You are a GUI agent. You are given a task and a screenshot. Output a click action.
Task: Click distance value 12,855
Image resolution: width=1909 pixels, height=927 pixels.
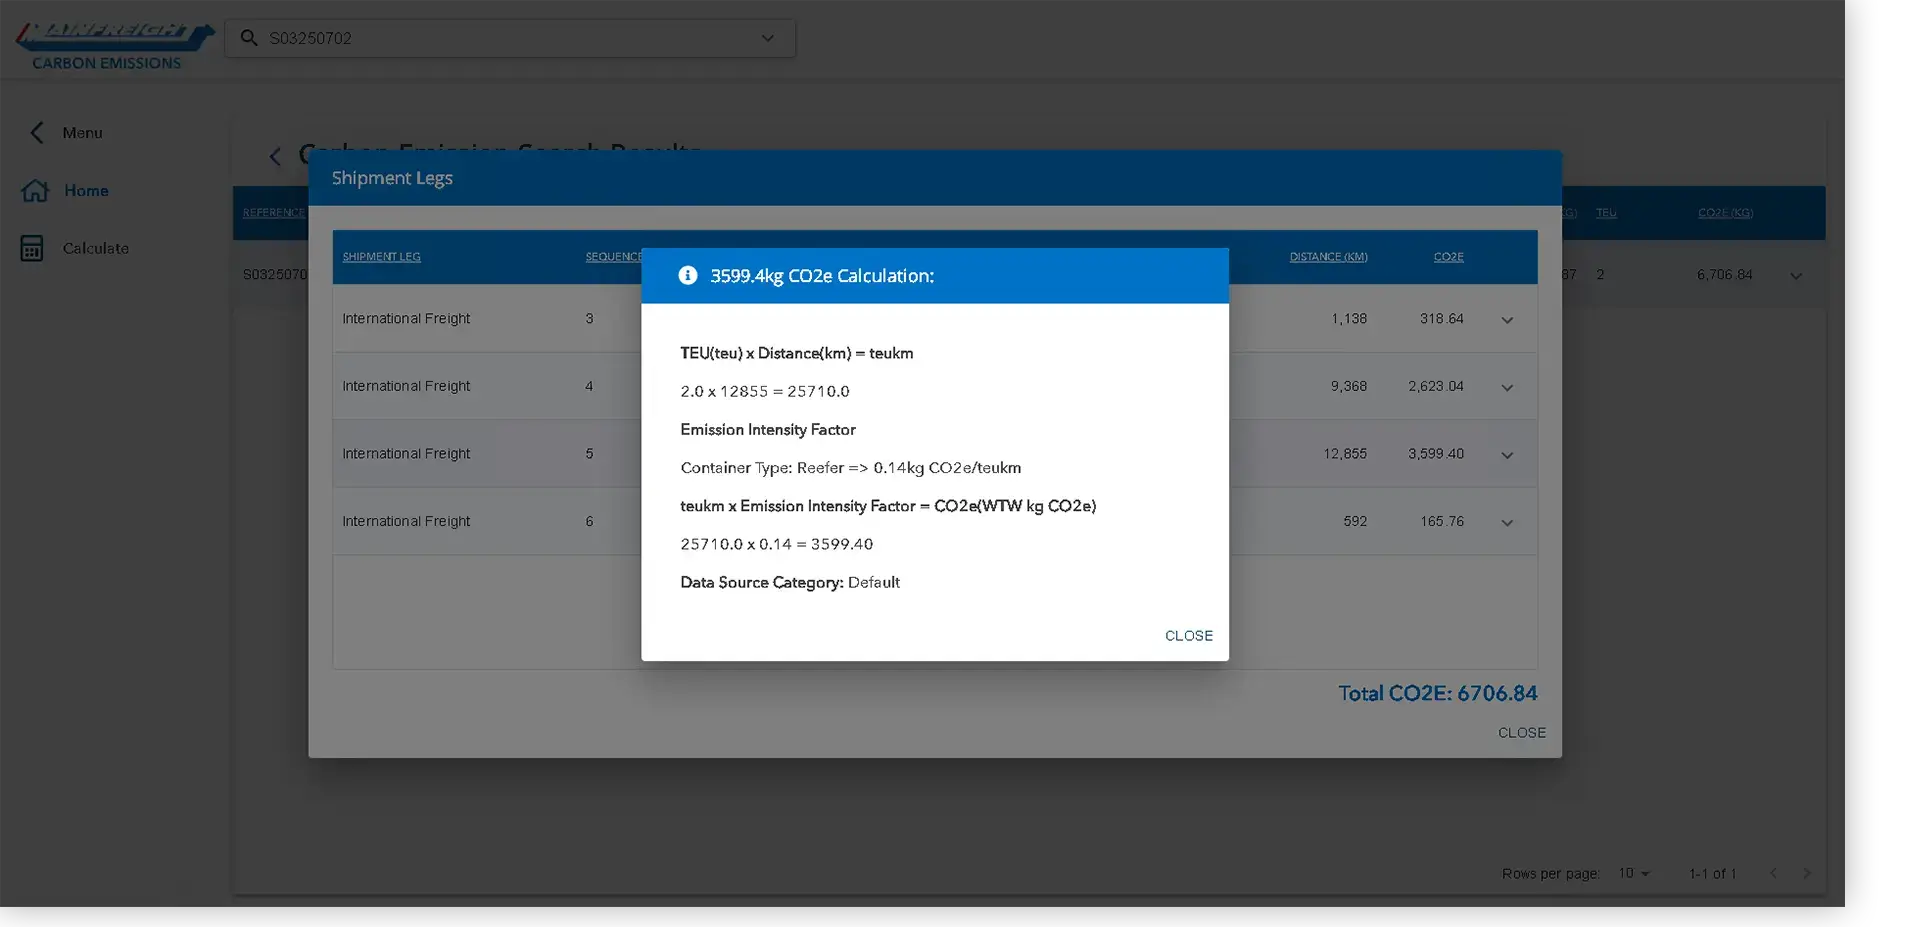(x=1345, y=454)
